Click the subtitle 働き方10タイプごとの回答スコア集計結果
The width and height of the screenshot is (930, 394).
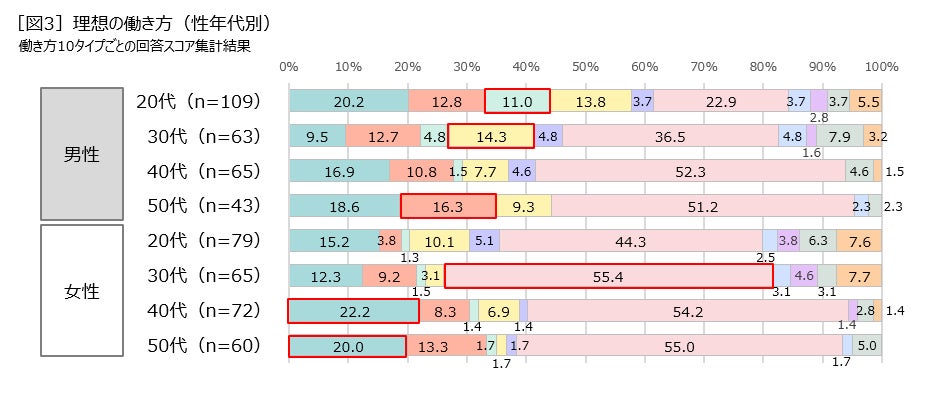[135, 47]
